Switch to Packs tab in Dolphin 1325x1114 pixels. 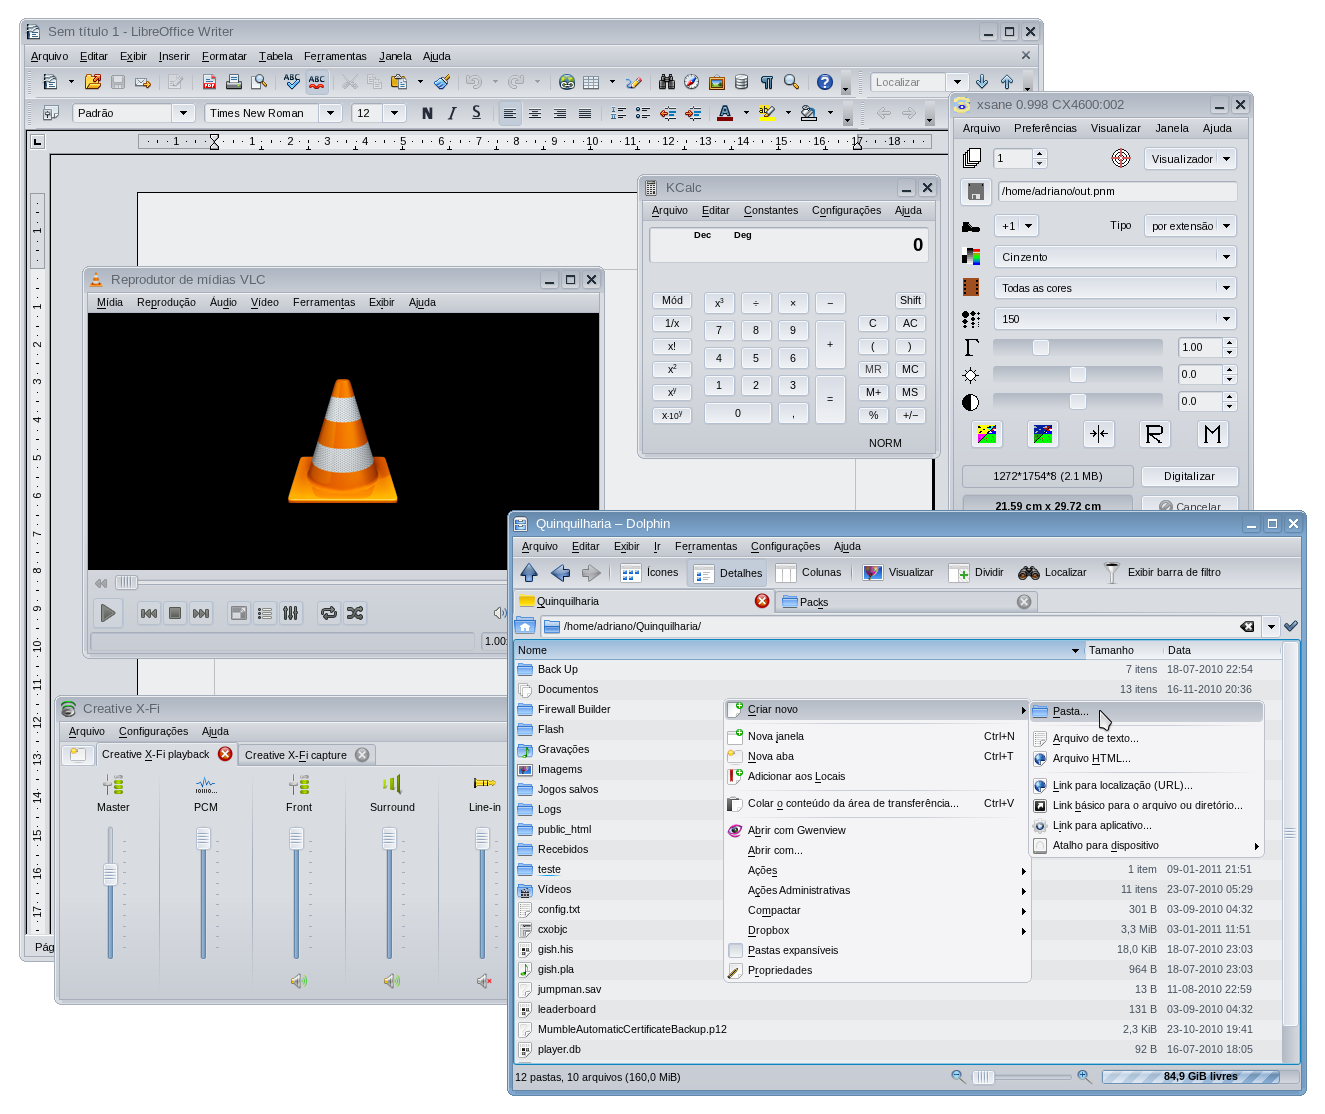click(906, 602)
